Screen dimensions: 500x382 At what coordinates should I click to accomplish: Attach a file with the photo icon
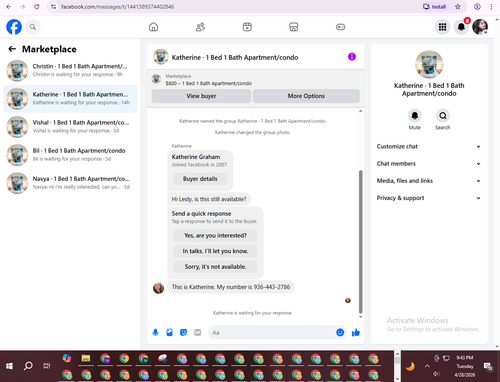pos(169,332)
